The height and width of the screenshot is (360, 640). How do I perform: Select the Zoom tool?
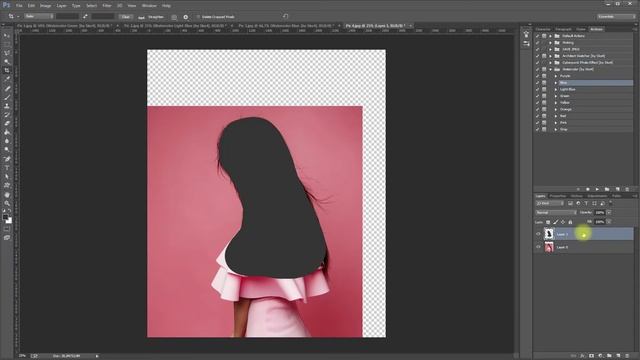pos(7,203)
